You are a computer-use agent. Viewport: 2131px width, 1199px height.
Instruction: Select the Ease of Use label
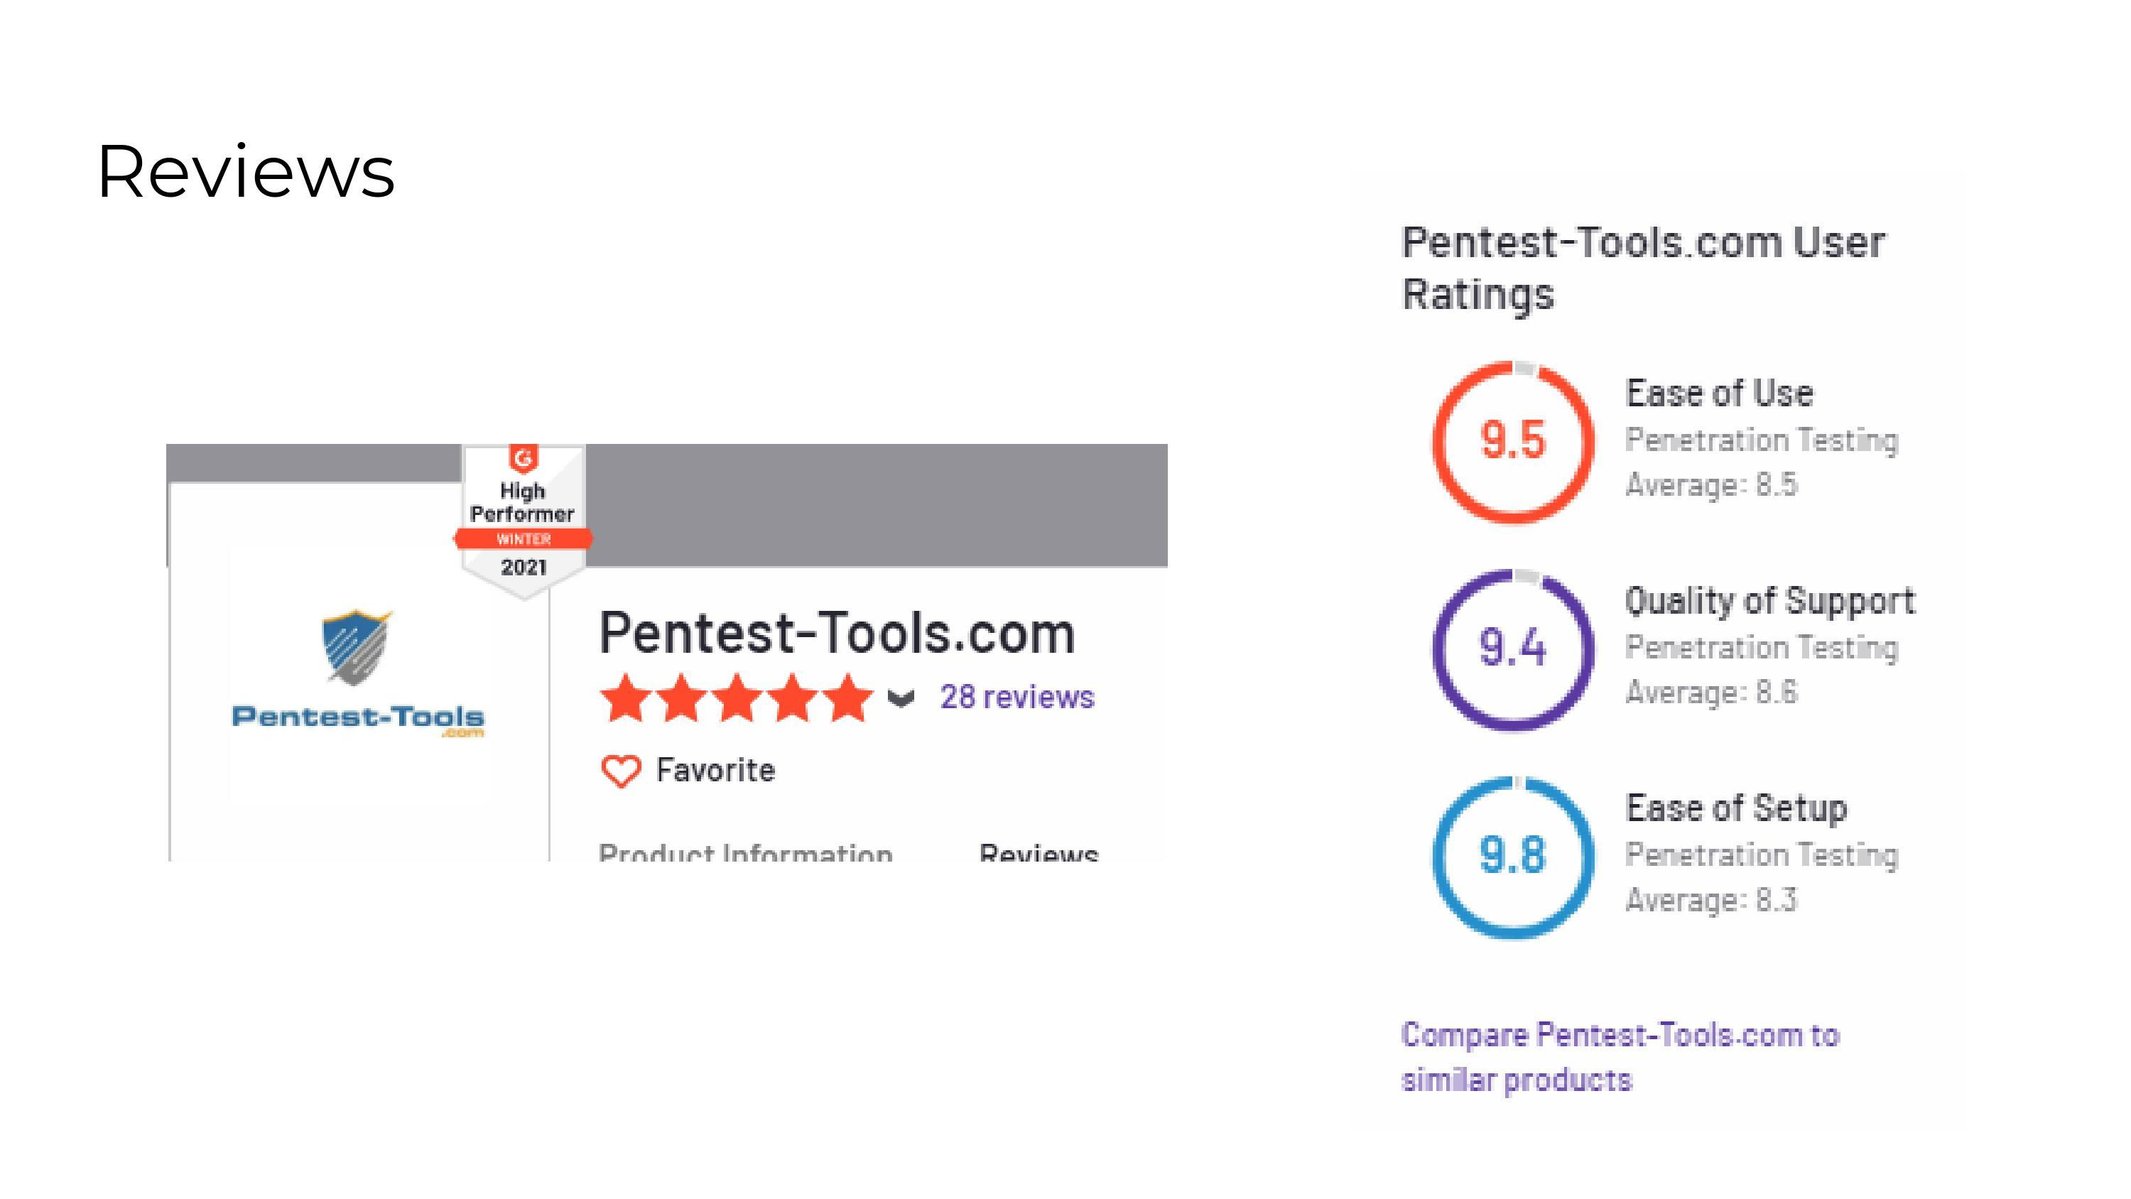pos(1719,393)
